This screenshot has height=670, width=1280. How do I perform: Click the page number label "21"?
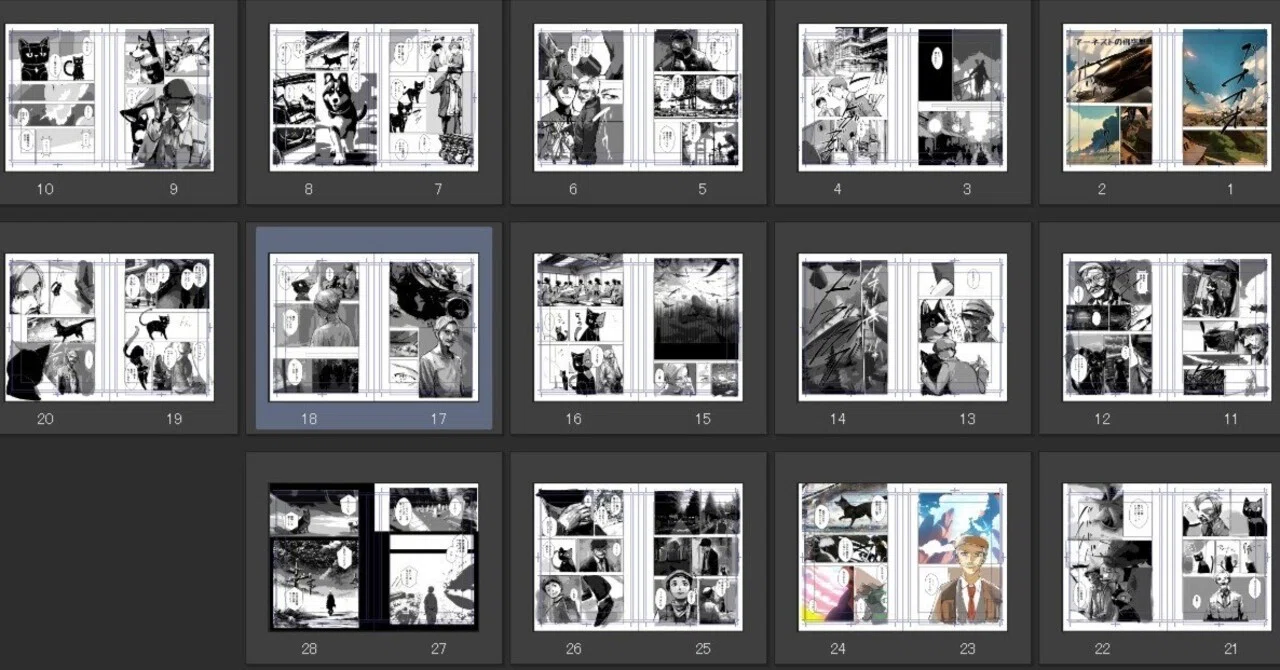point(1230,649)
